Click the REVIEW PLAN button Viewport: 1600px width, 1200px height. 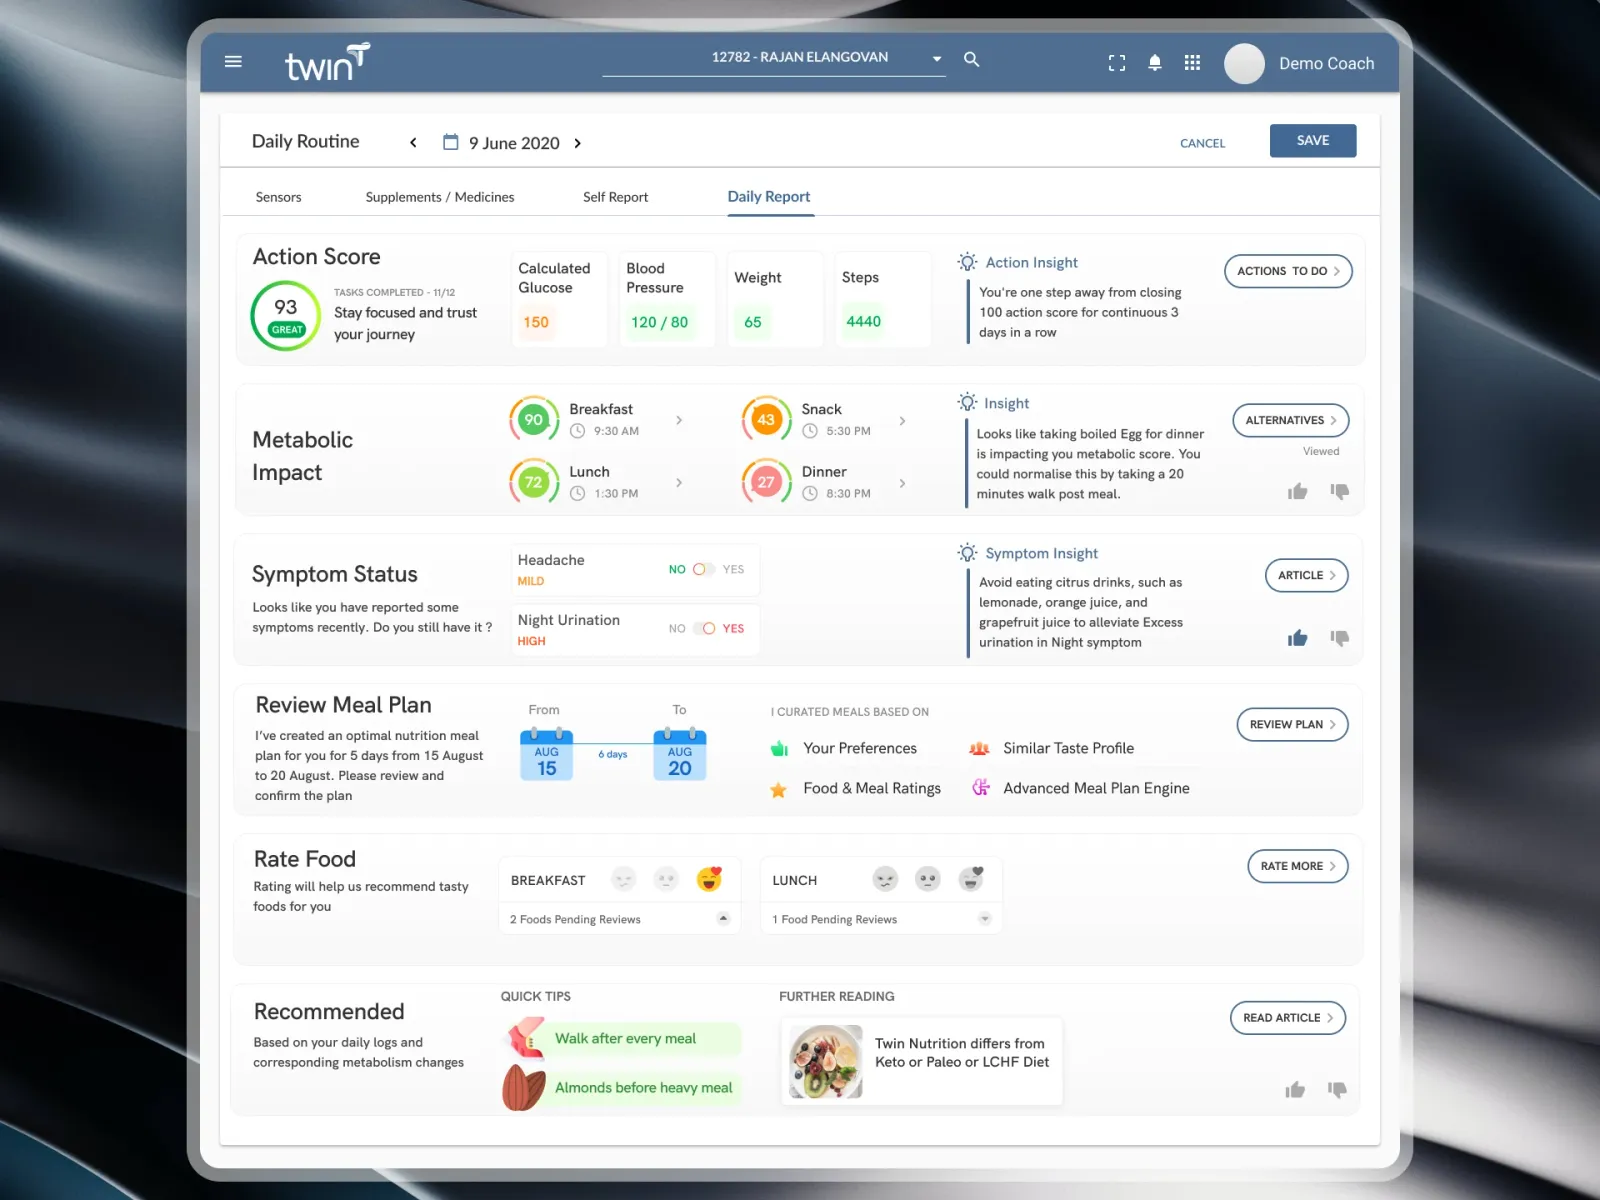1293,724
